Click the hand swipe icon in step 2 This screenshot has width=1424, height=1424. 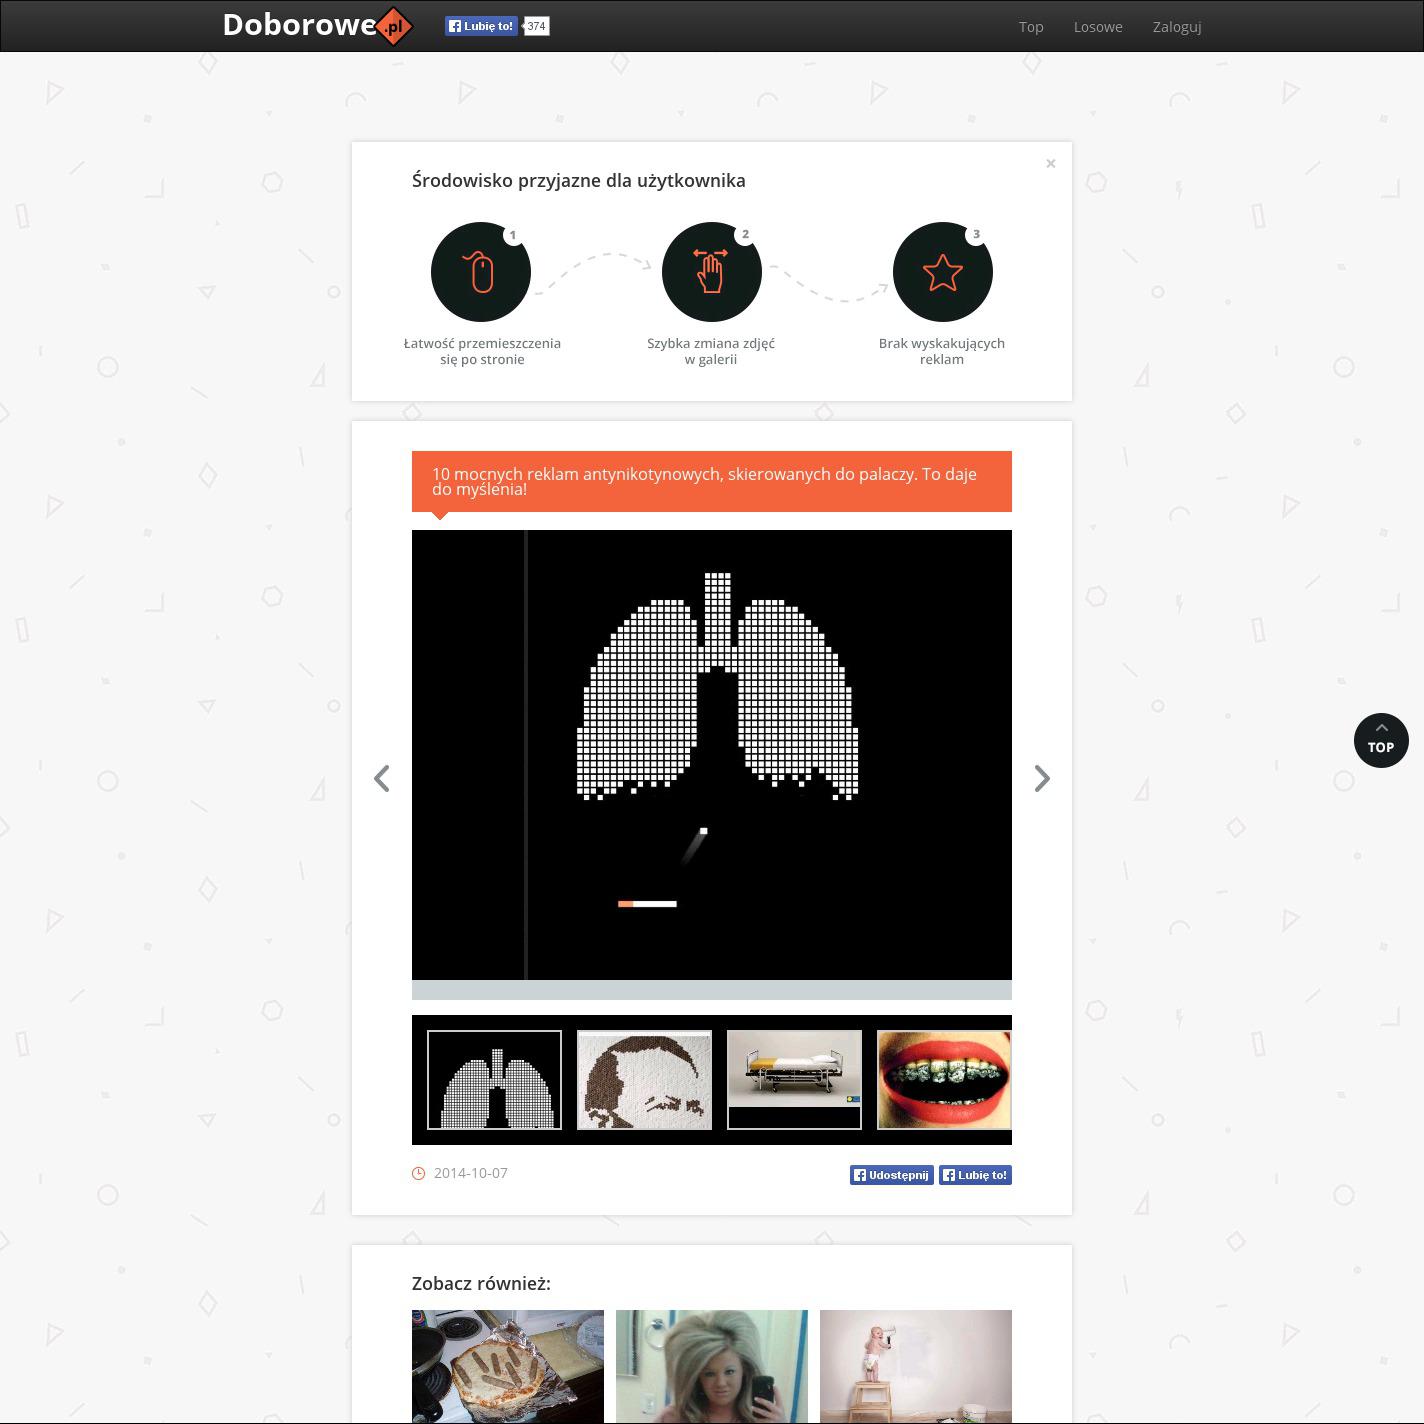711,272
